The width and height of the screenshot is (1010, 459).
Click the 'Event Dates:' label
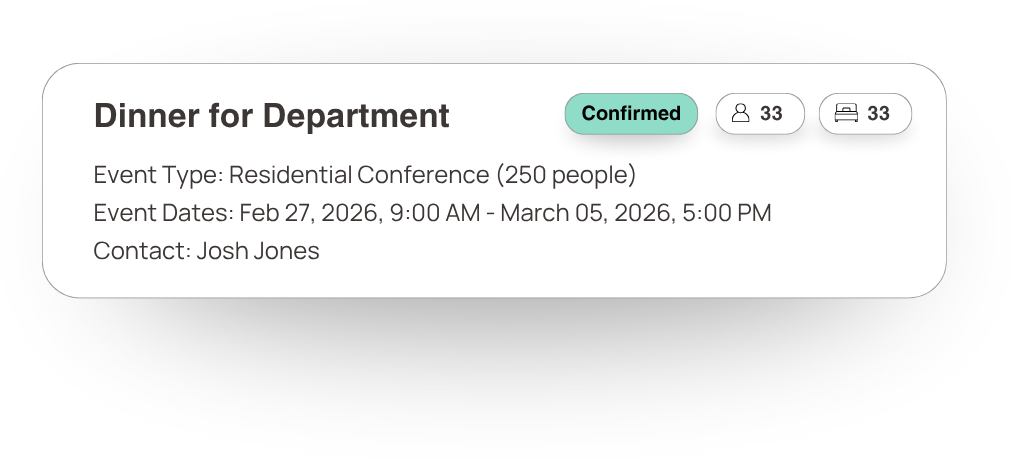tap(163, 213)
